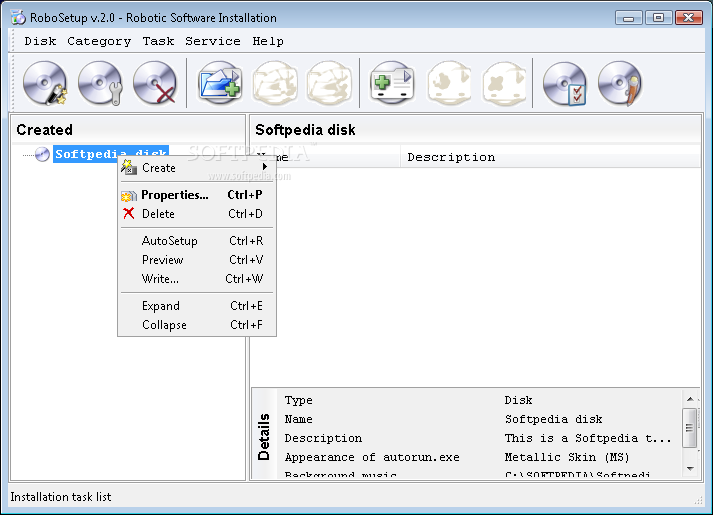Open the Task menu
Image resolution: width=713 pixels, height=515 pixels.
(x=158, y=41)
